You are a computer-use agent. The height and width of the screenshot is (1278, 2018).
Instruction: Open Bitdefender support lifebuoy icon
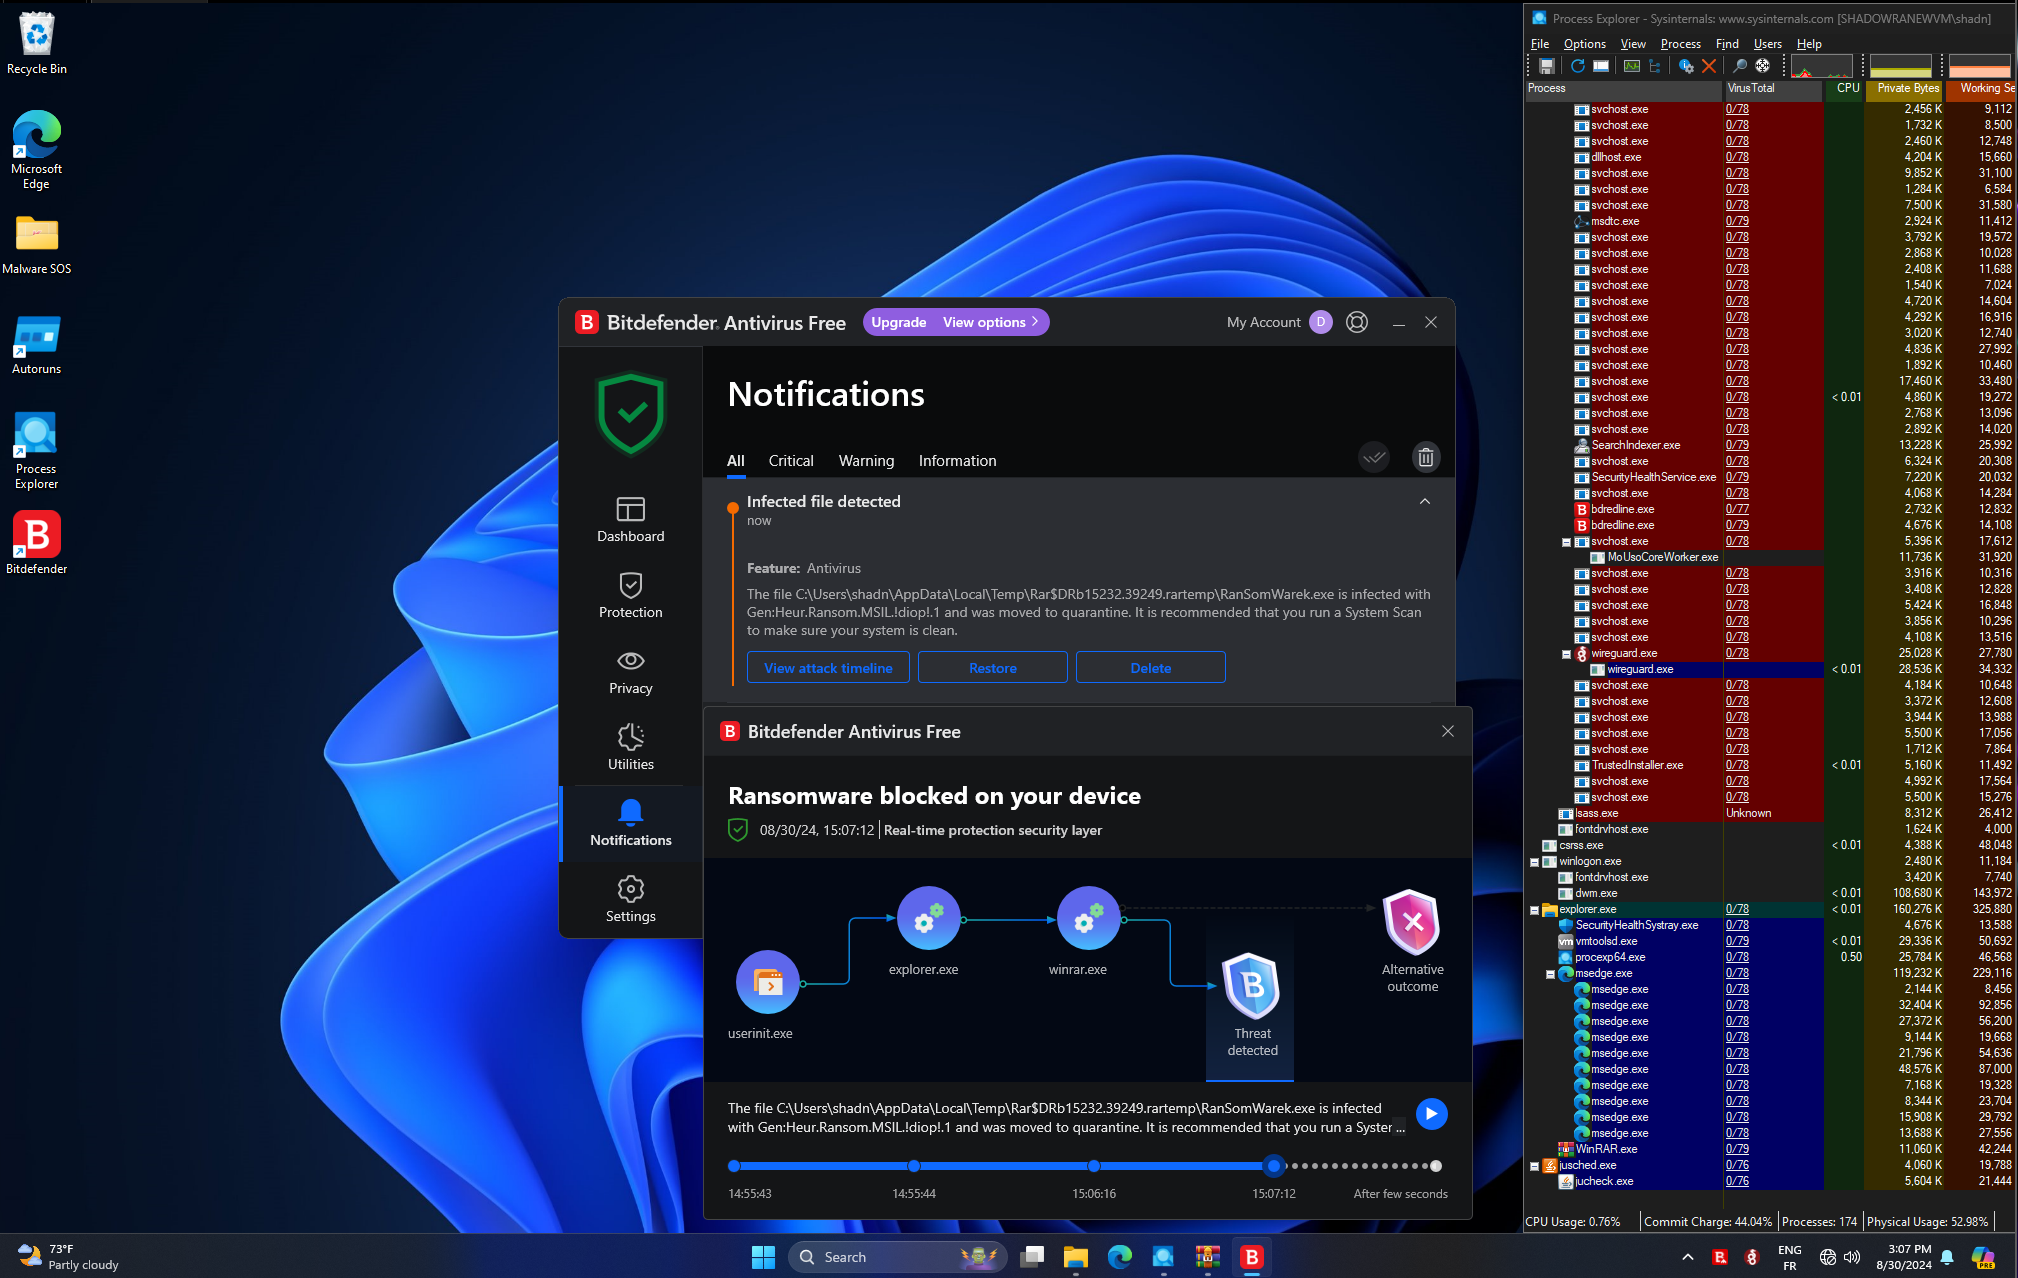tap(1356, 322)
